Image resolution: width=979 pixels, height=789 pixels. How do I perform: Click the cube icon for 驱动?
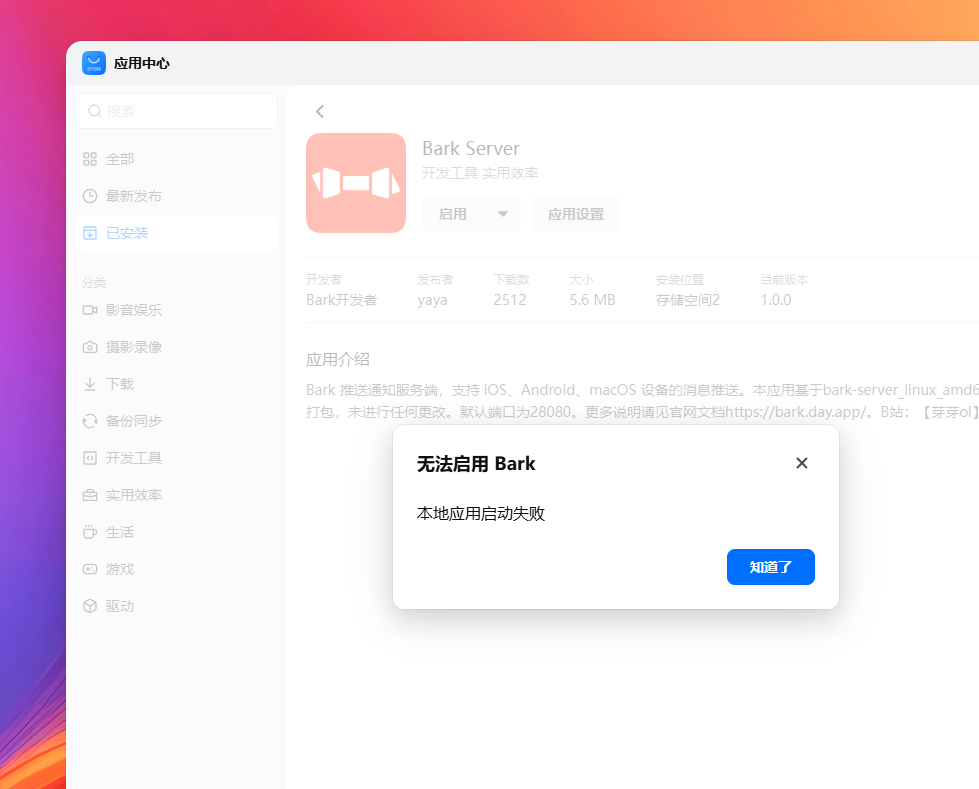(x=90, y=606)
